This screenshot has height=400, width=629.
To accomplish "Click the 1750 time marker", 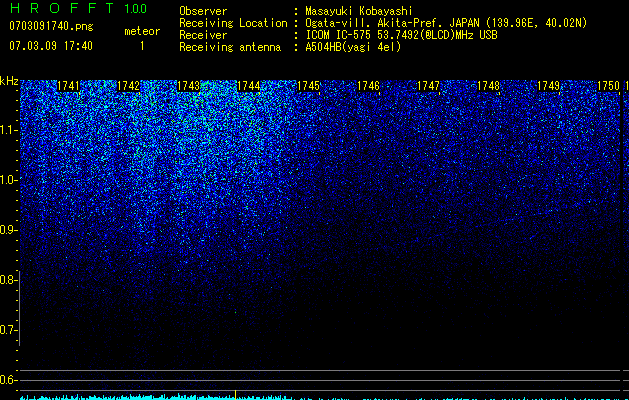I will (609, 86).
